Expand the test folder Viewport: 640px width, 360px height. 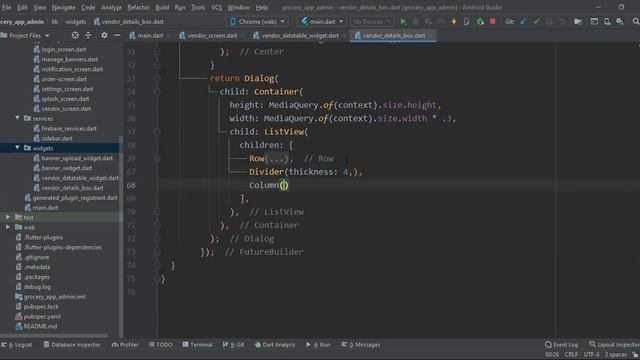pos(8,217)
